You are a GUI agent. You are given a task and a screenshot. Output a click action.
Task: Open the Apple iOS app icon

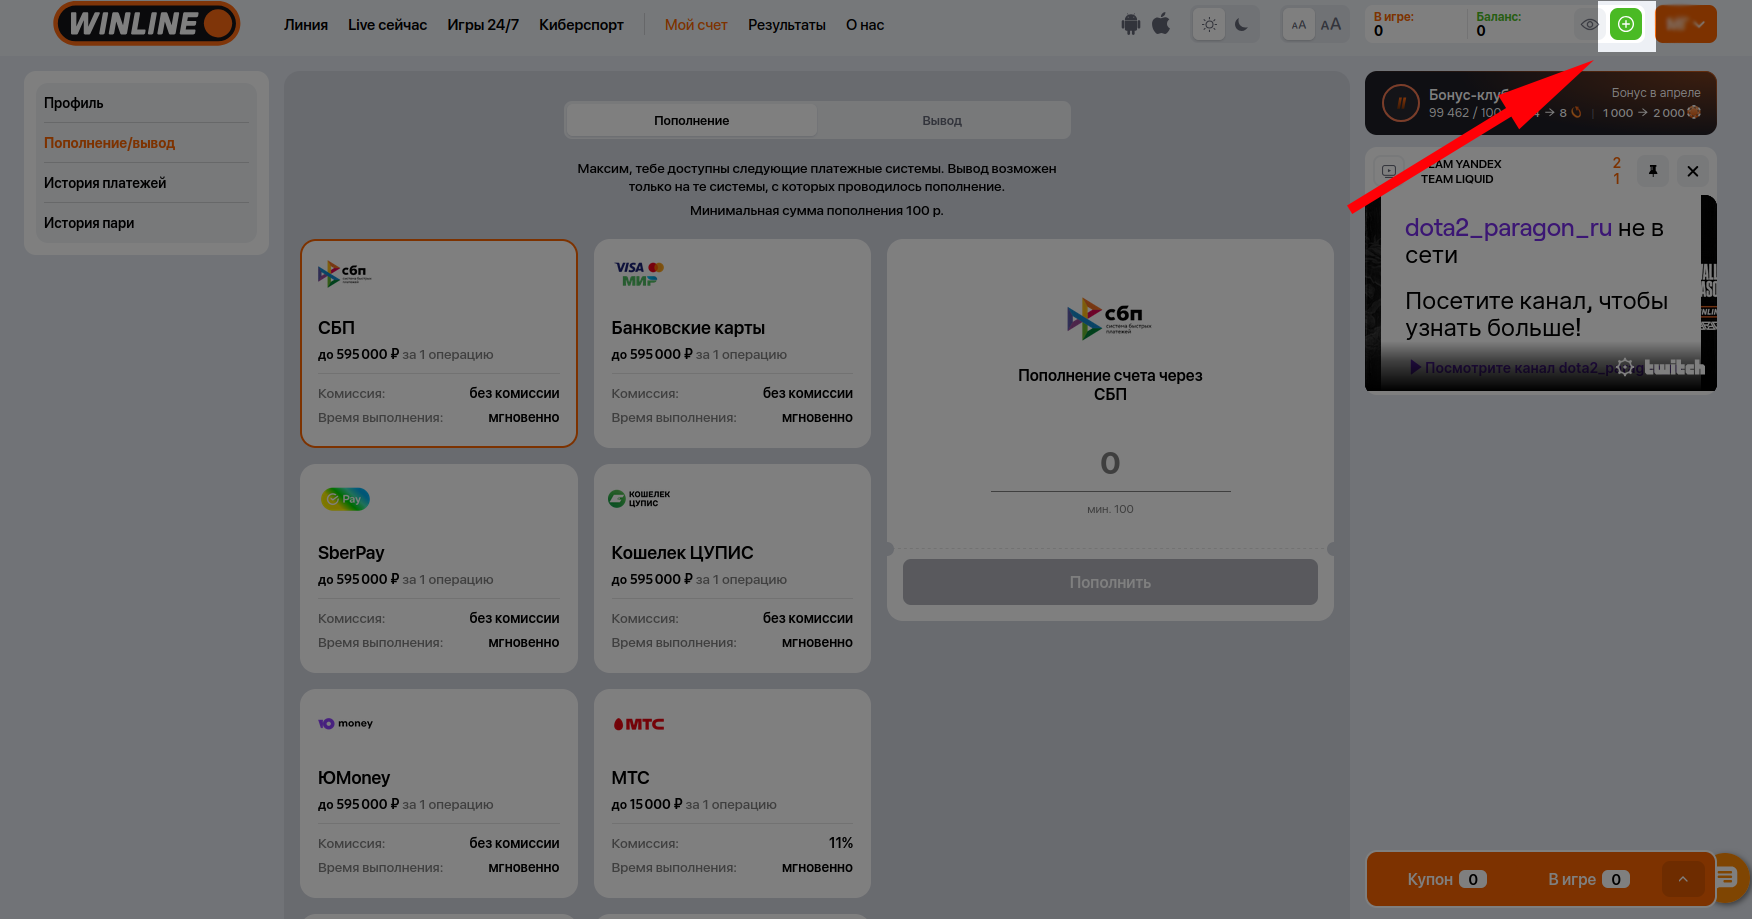1161,24
